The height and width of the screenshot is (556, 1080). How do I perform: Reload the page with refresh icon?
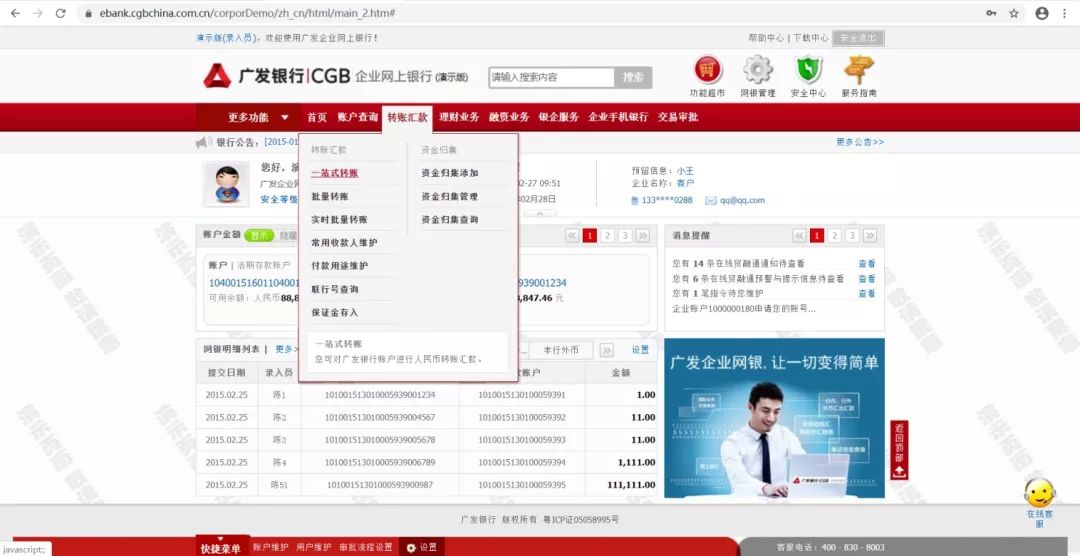[x=61, y=13]
